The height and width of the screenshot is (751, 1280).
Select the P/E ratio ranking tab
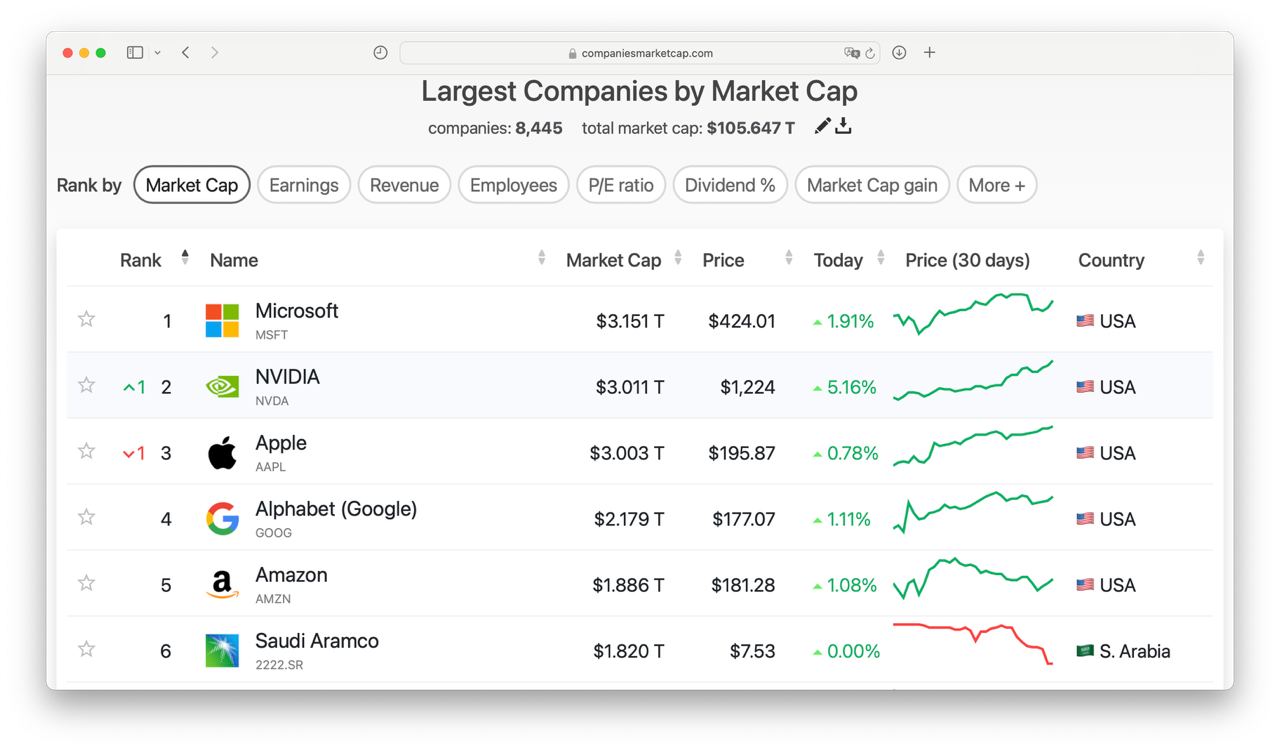621,185
